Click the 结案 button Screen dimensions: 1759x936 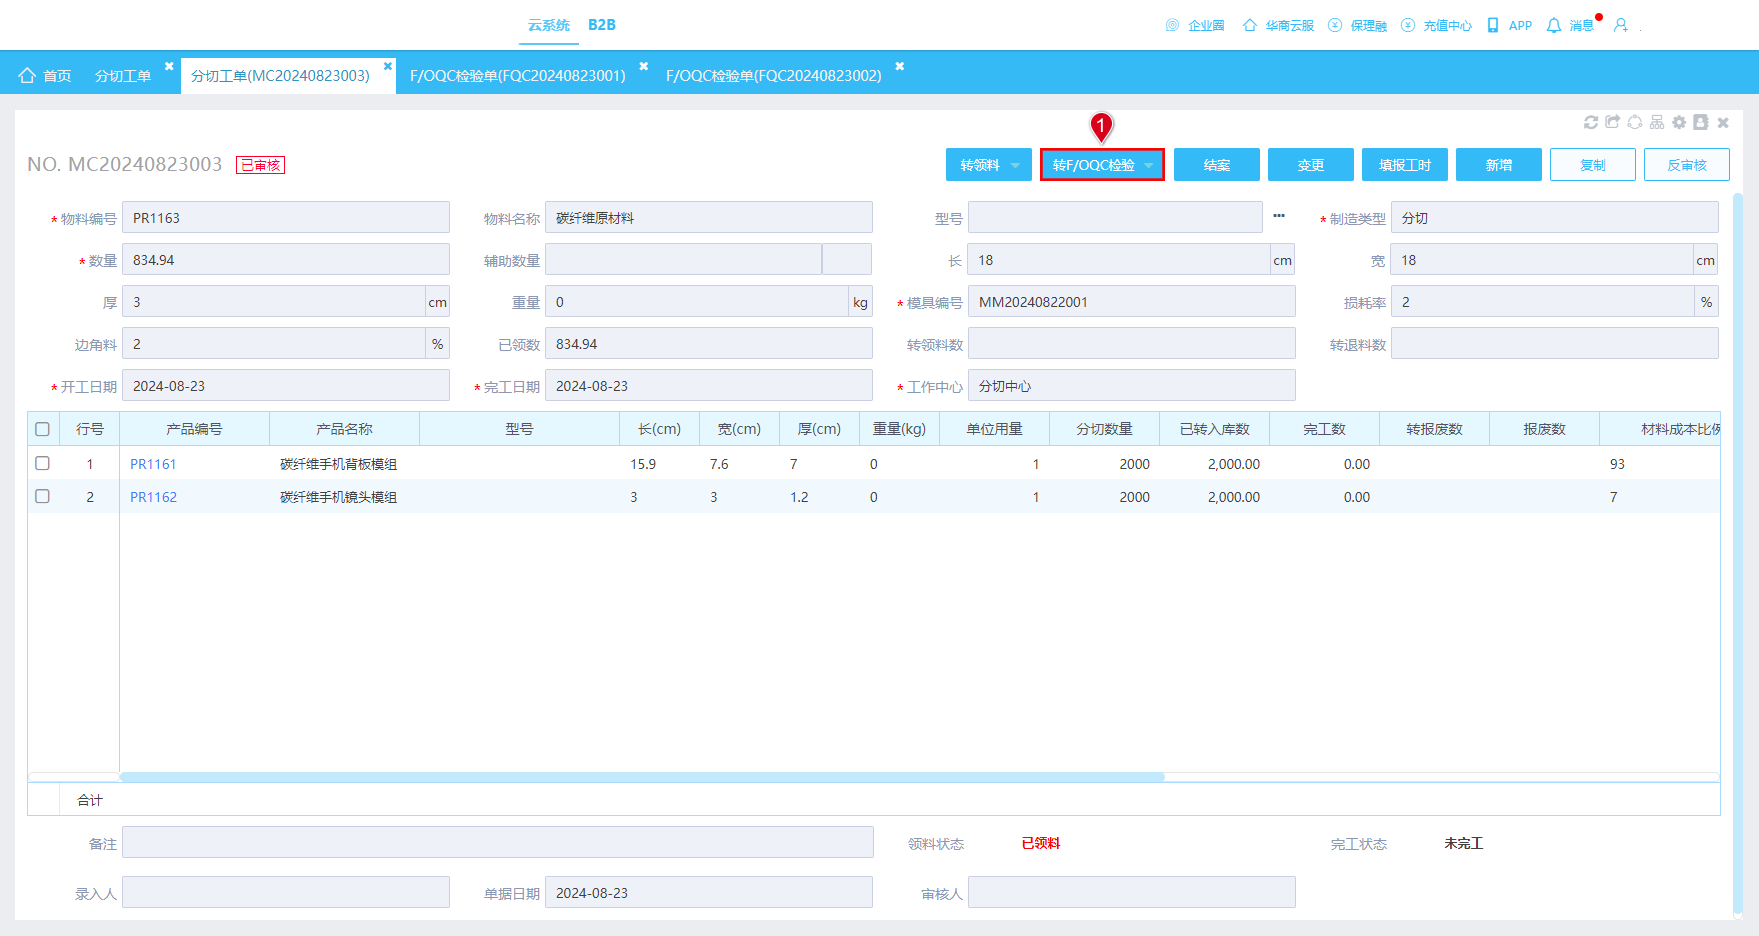[x=1217, y=165]
